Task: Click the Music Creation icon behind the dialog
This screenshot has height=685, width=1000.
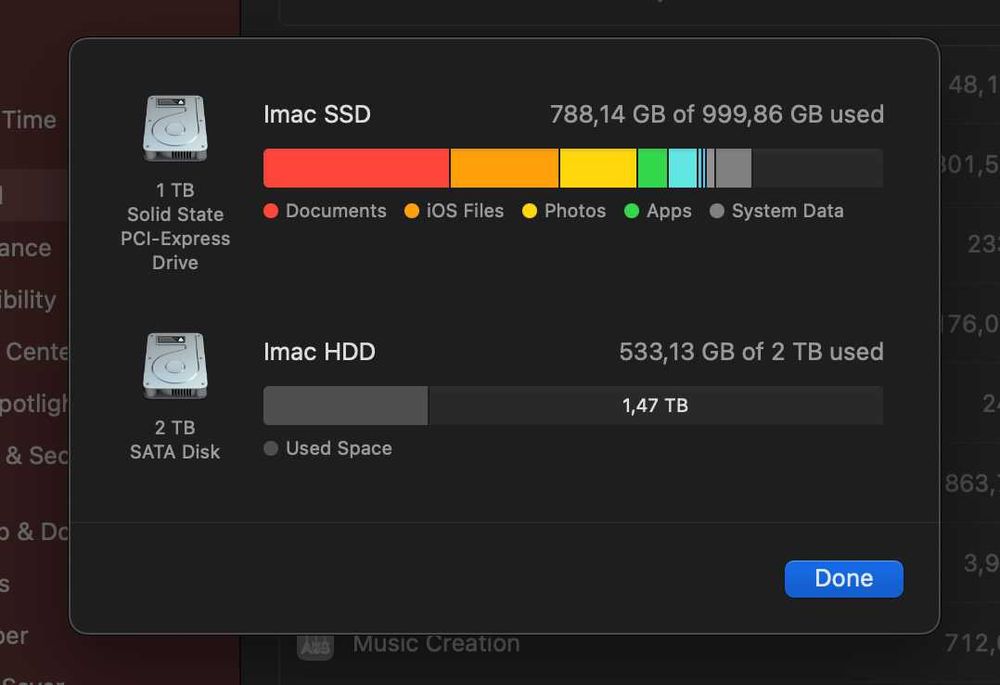Action: pos(315,645)
